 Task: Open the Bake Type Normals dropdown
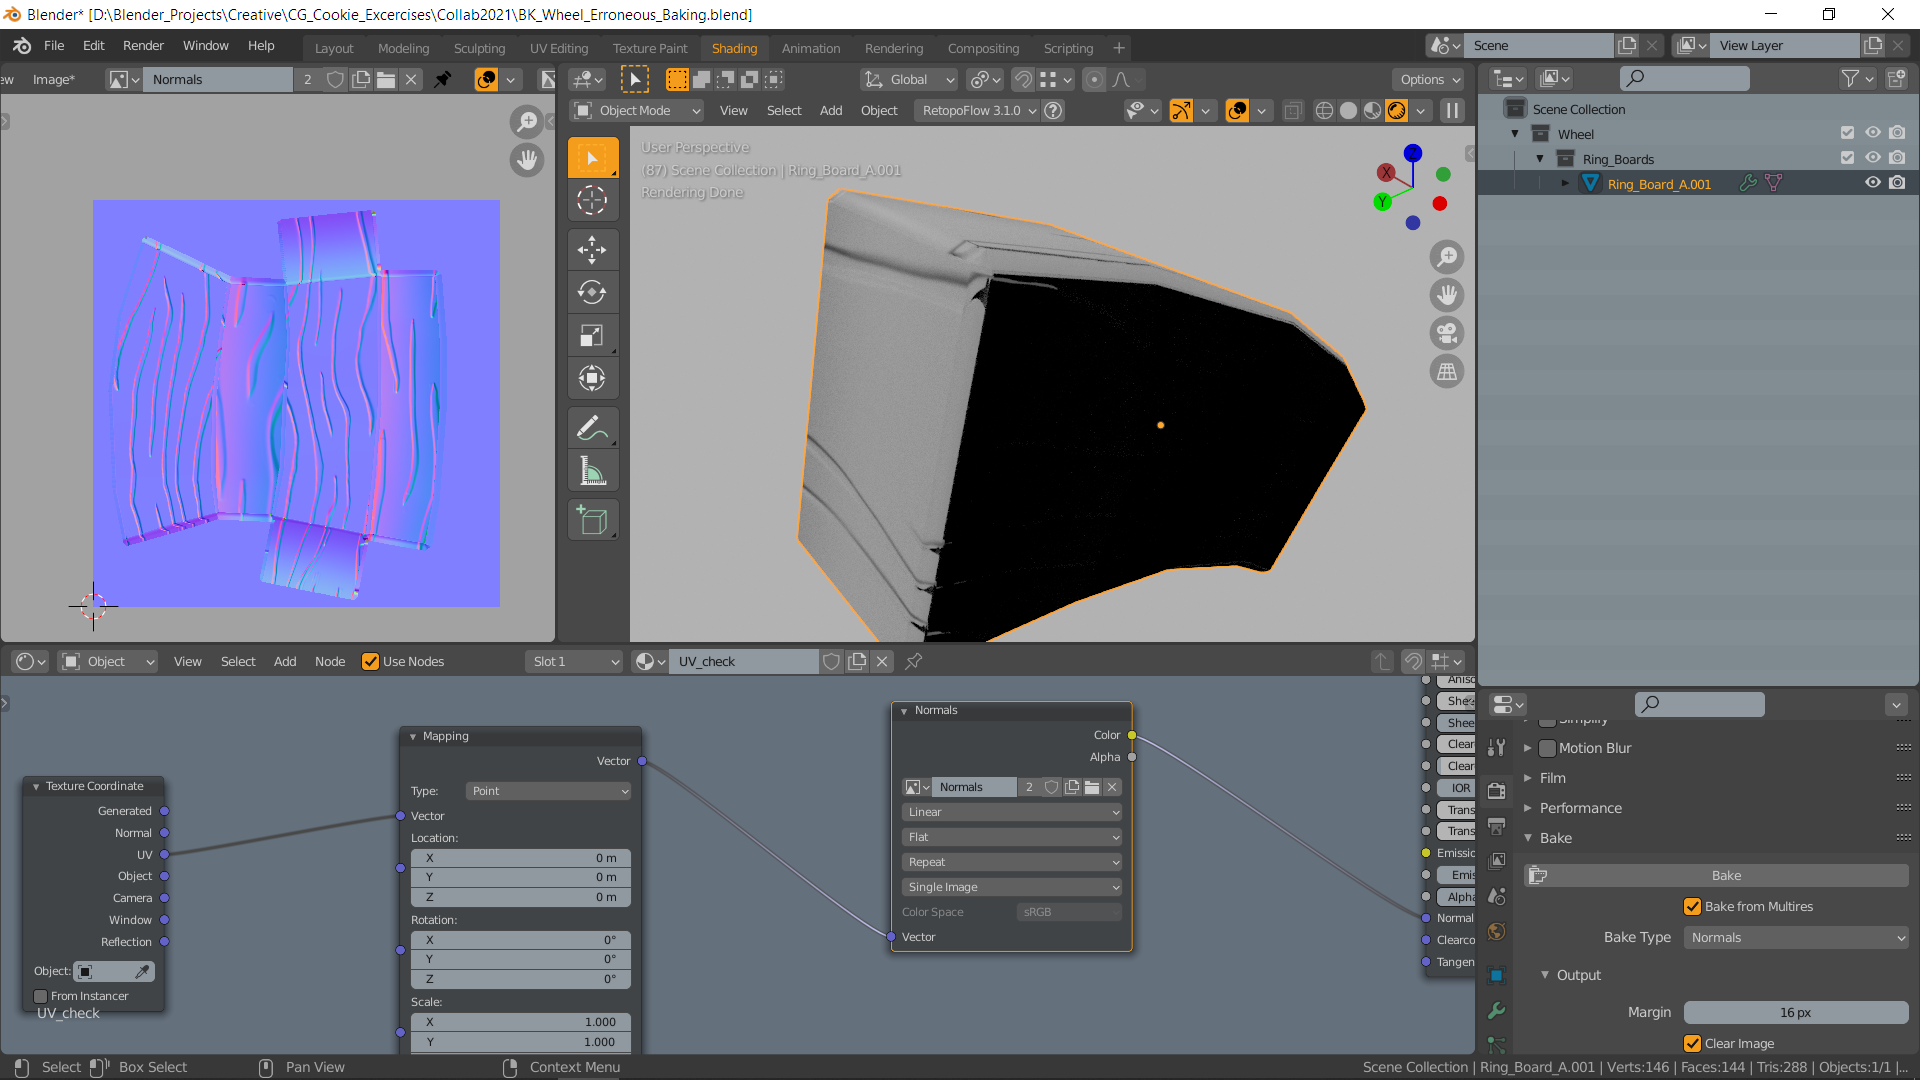coord(1796,938)
